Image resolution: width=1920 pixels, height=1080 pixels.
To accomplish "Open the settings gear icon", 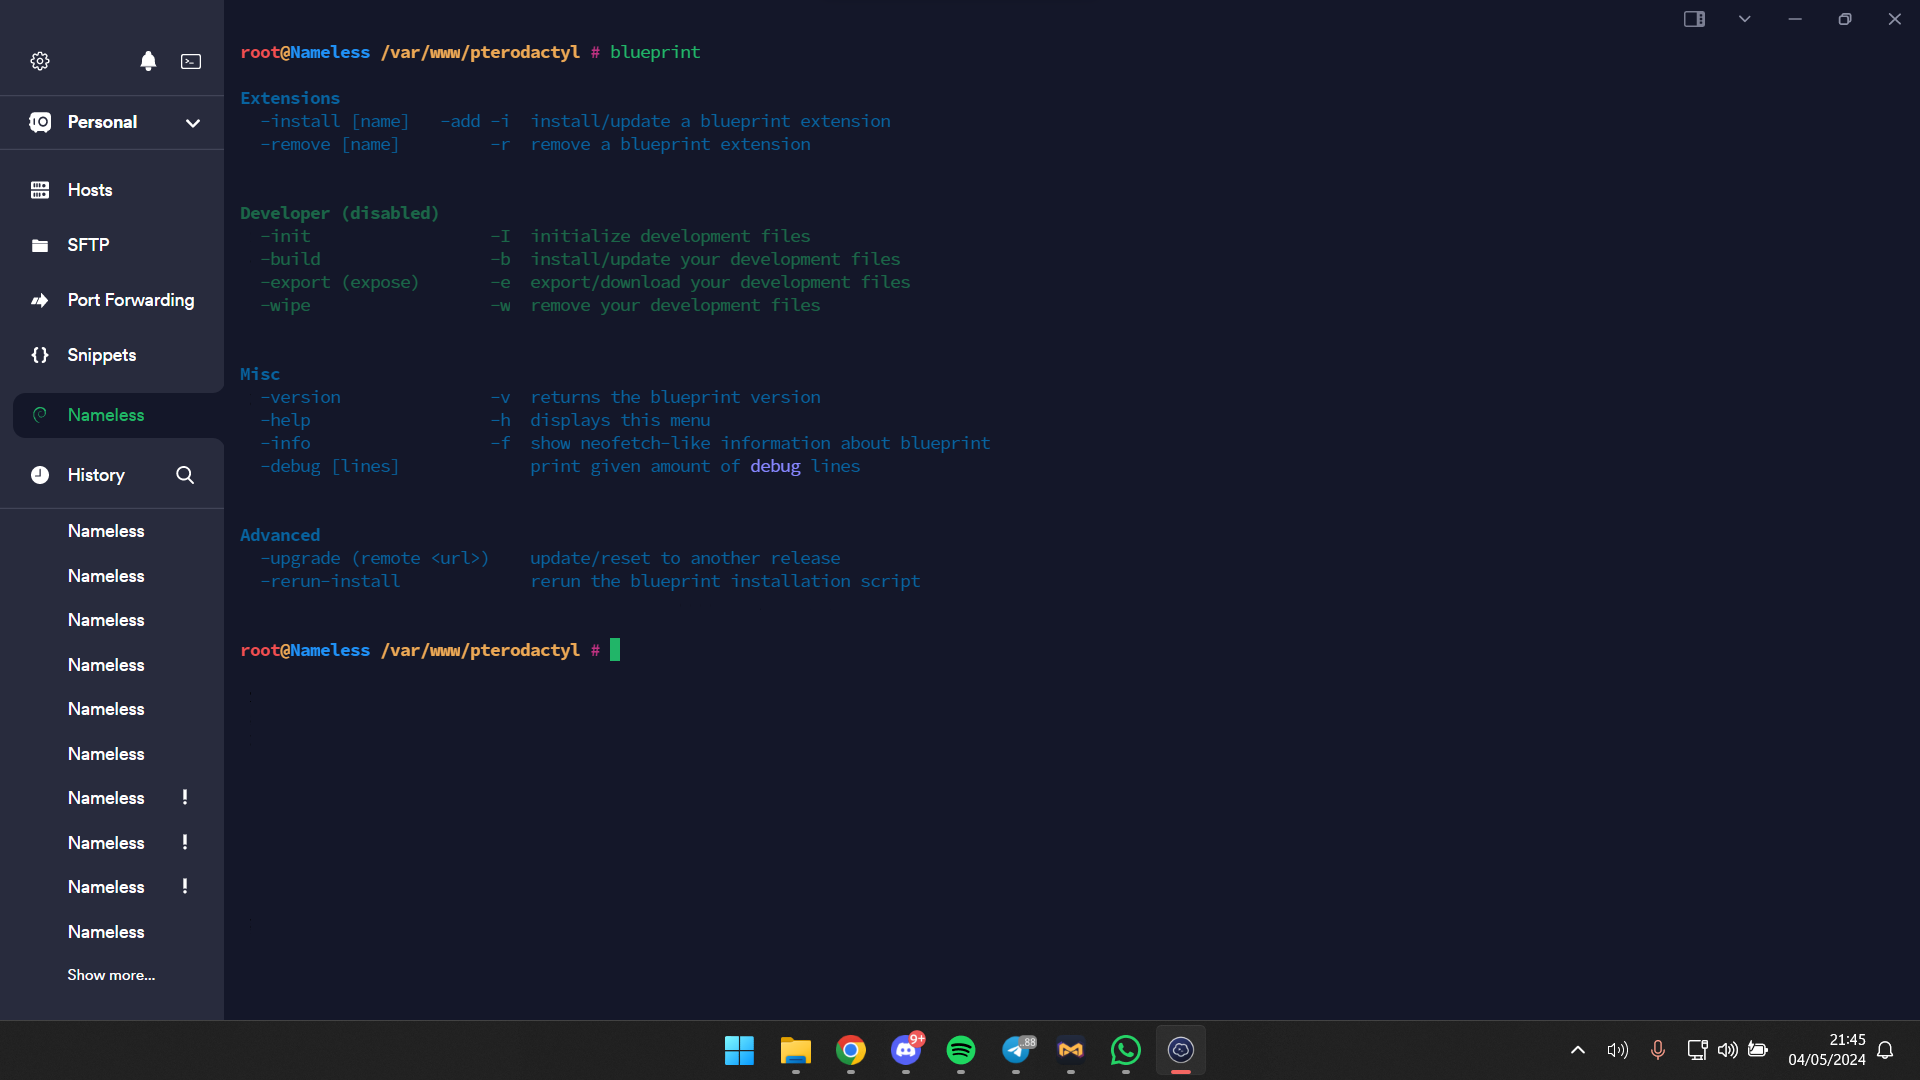I will (40, 61).
